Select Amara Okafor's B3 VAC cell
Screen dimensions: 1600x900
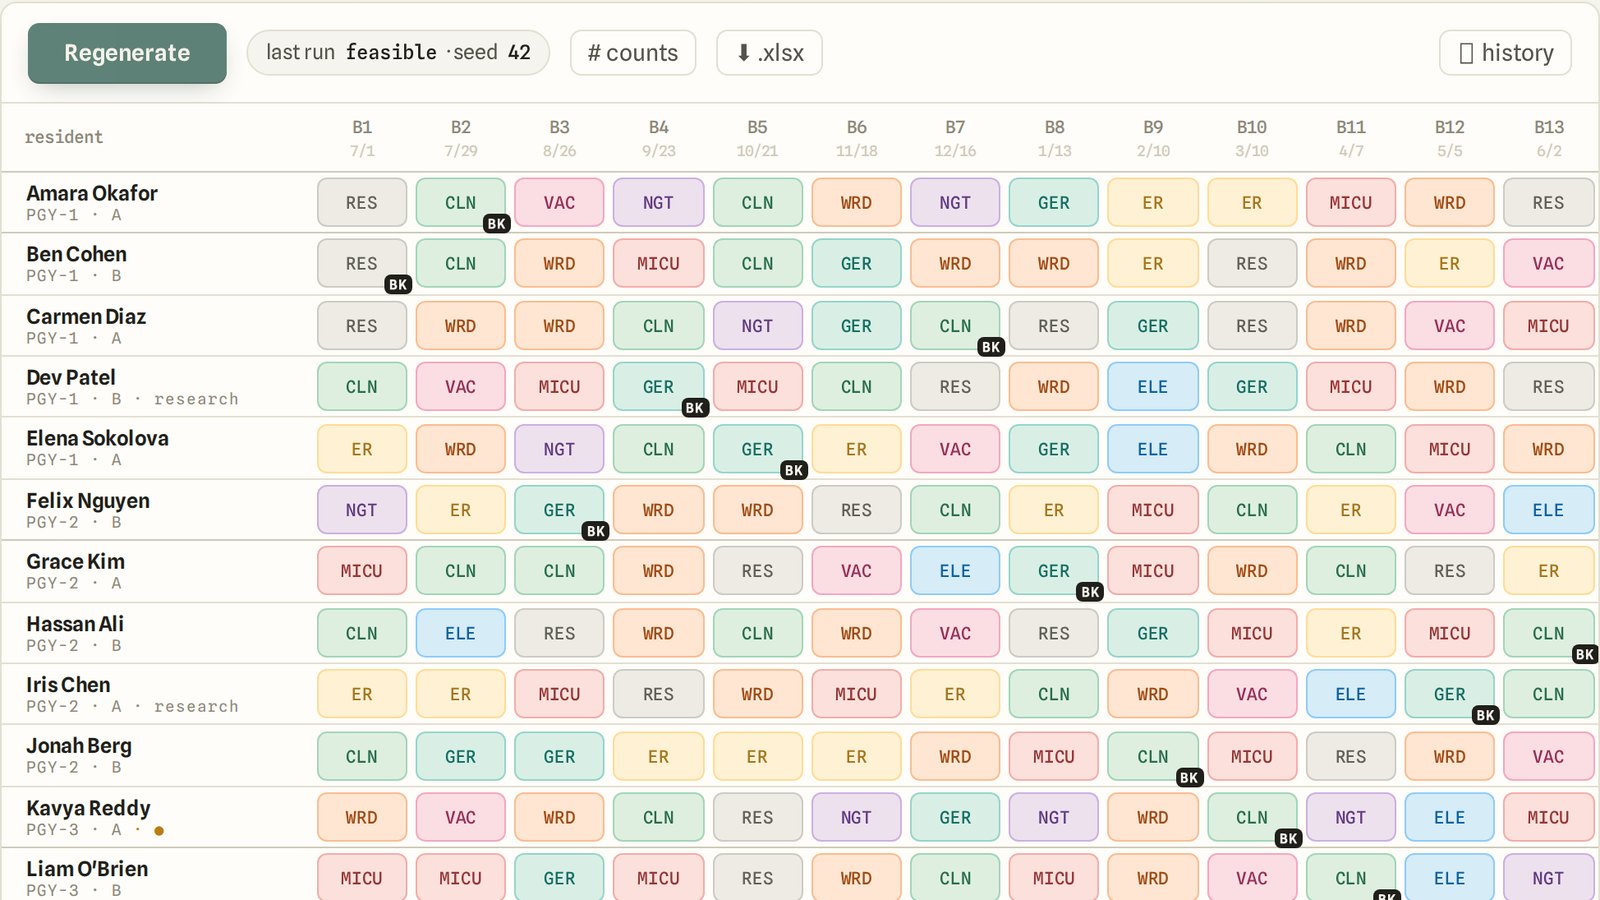click(x=559, y=203)
